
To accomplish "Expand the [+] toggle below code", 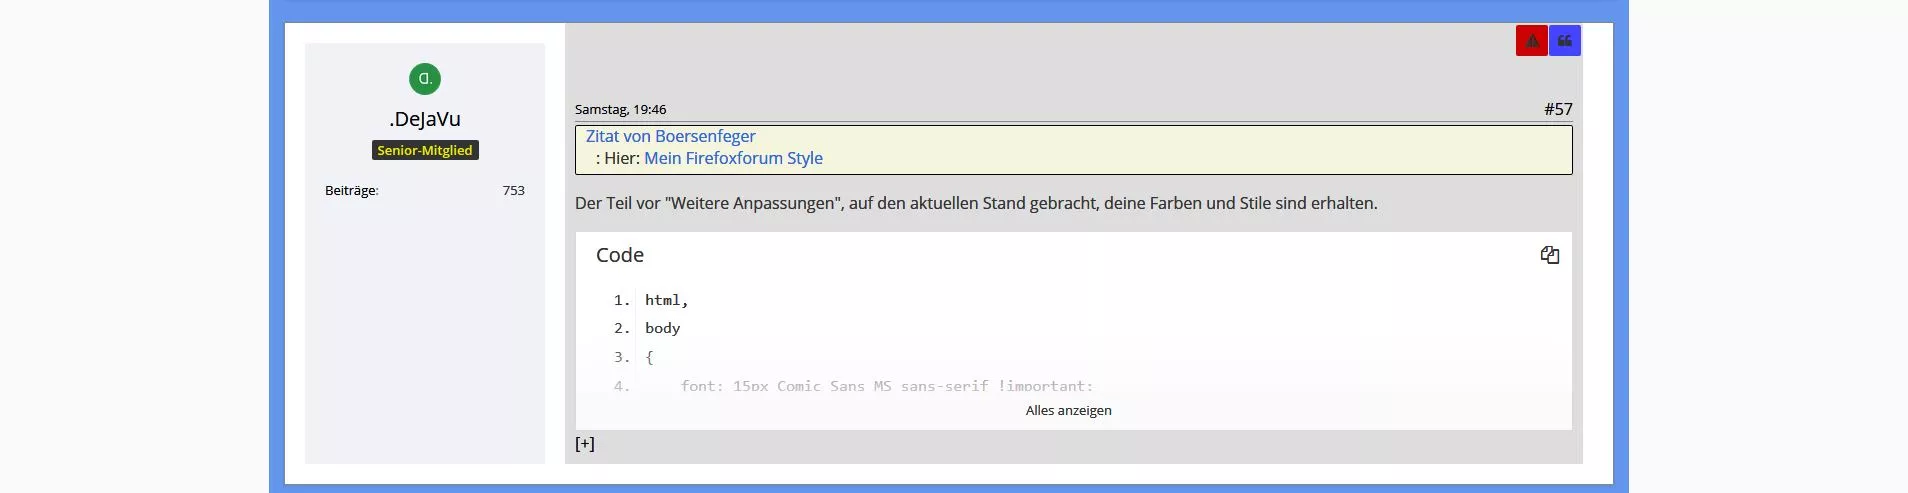I will pyautogui.click(x=585, y=444).
